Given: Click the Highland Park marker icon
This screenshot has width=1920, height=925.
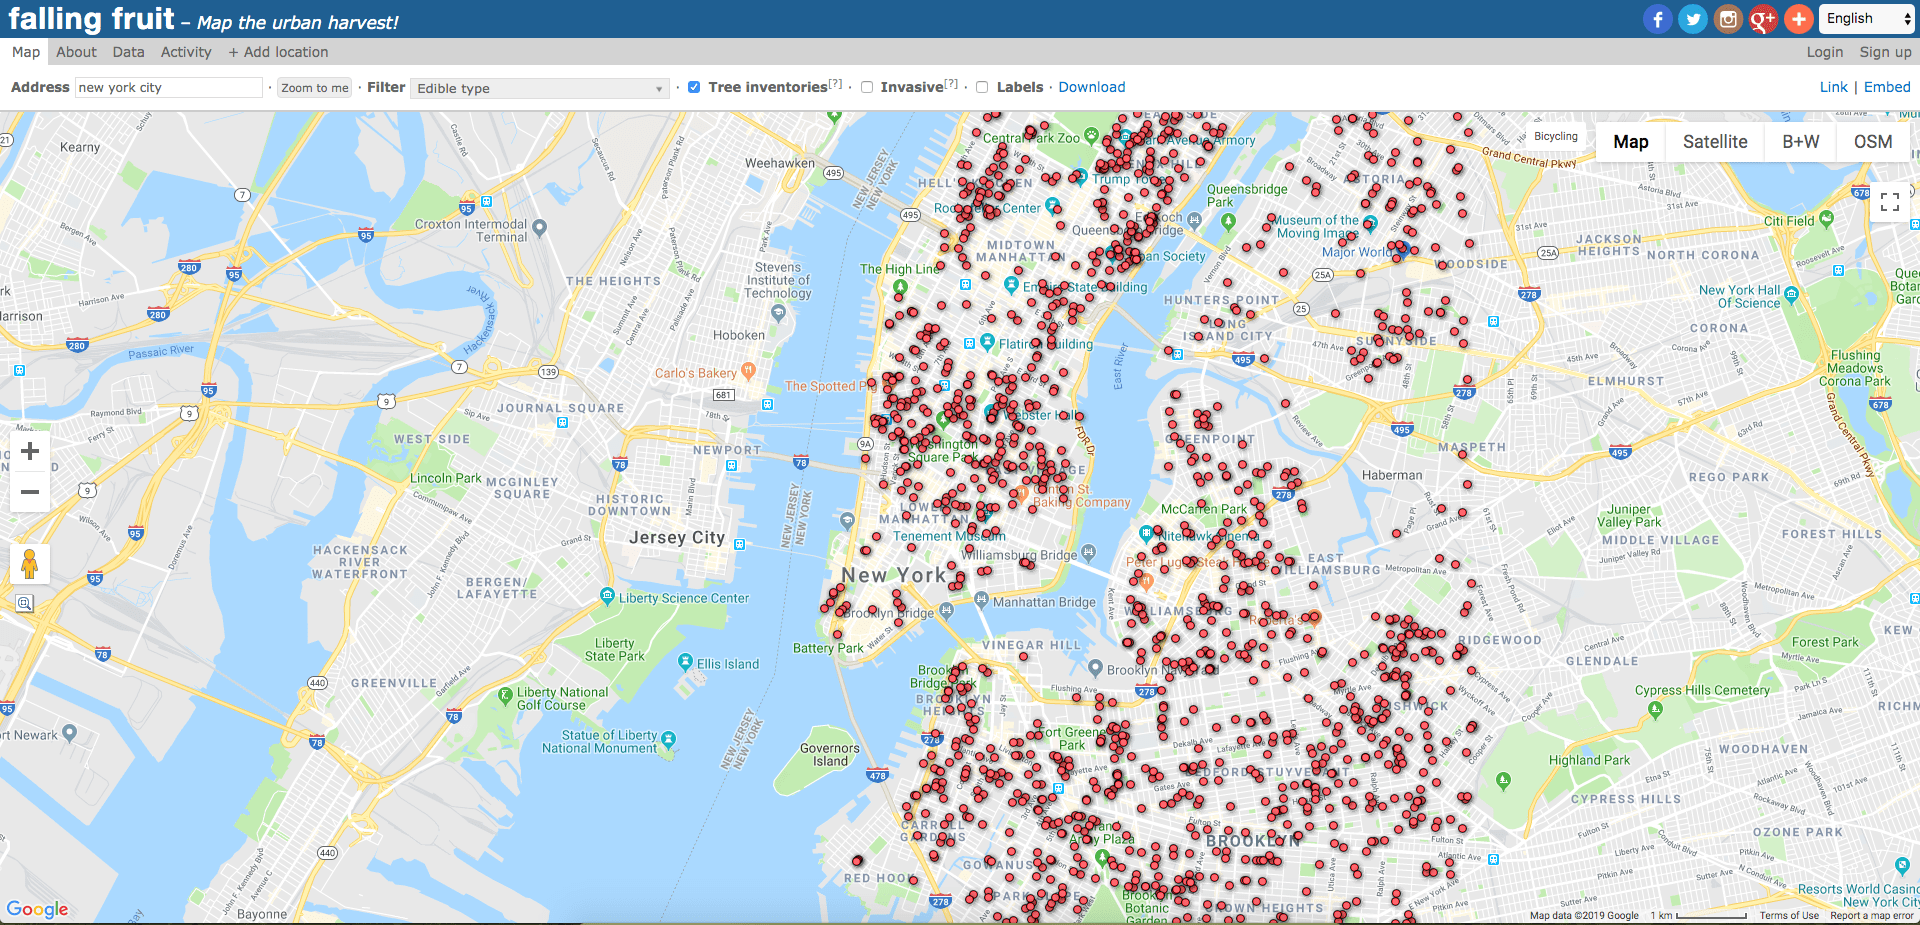Looking at the screenshot, I should (1503, 779).
